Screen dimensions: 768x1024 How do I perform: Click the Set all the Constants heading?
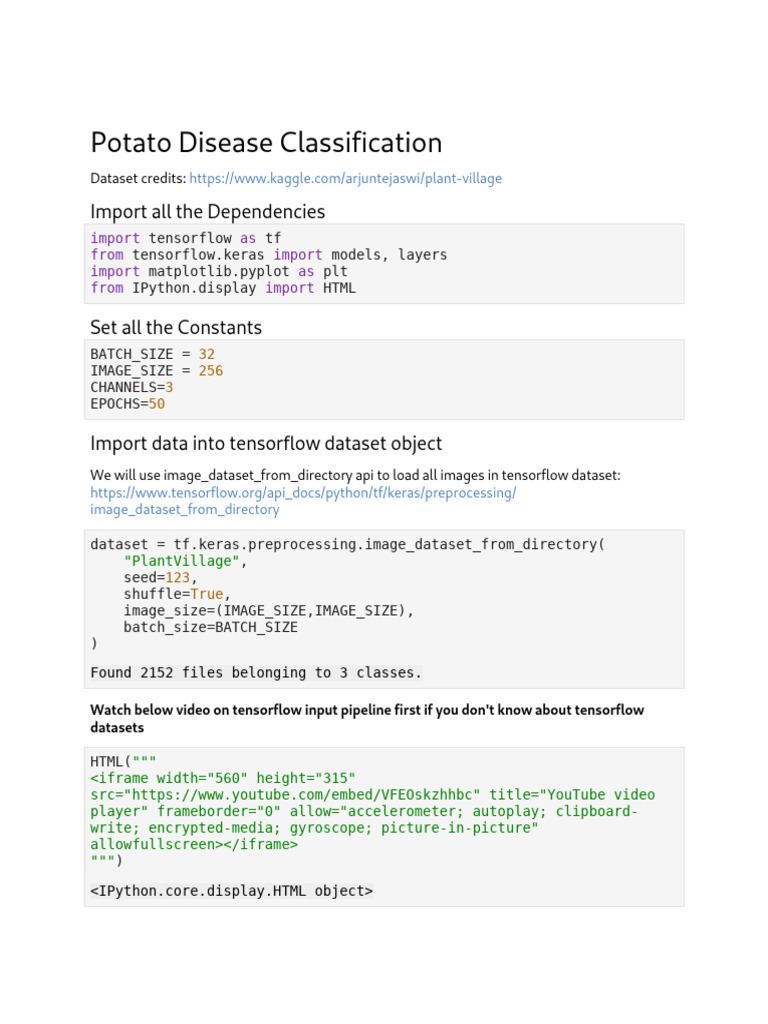(176, 328)
